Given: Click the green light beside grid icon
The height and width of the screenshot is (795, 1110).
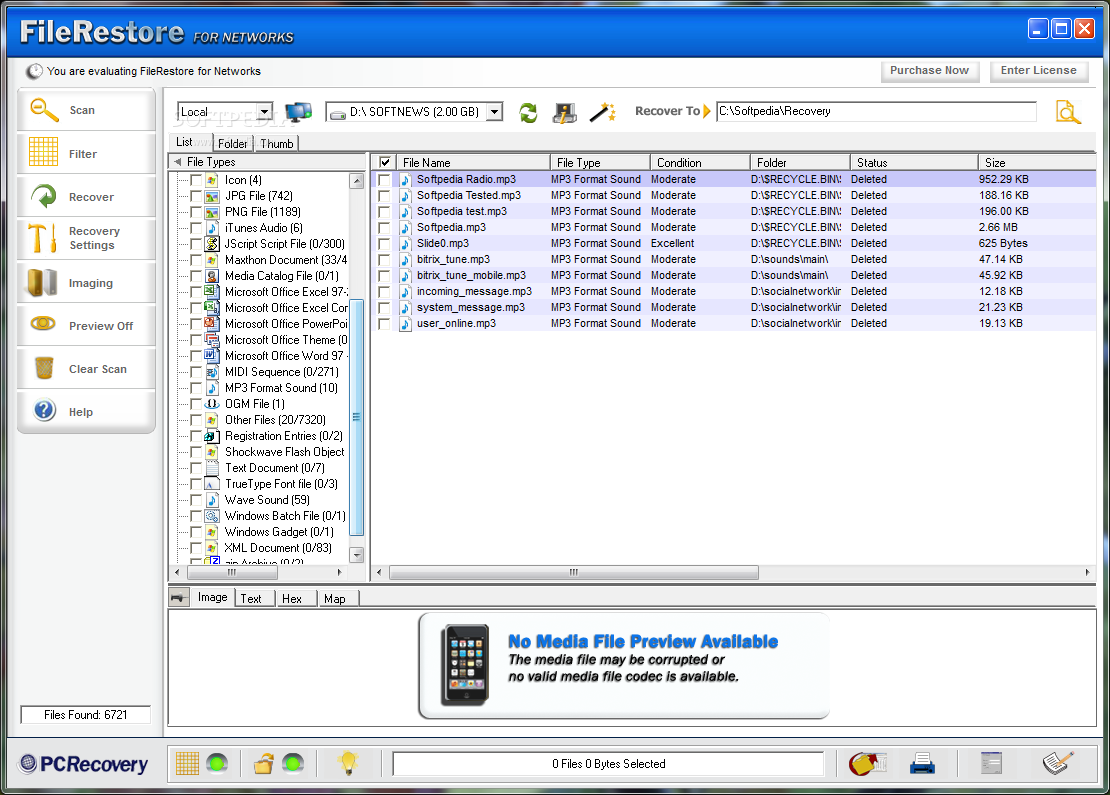Looking at the screenshot, I should (217, 763).
